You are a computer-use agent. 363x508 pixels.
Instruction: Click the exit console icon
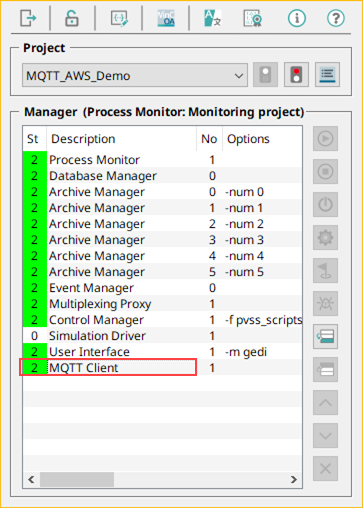pyautogui.click(x=28, y=18)
